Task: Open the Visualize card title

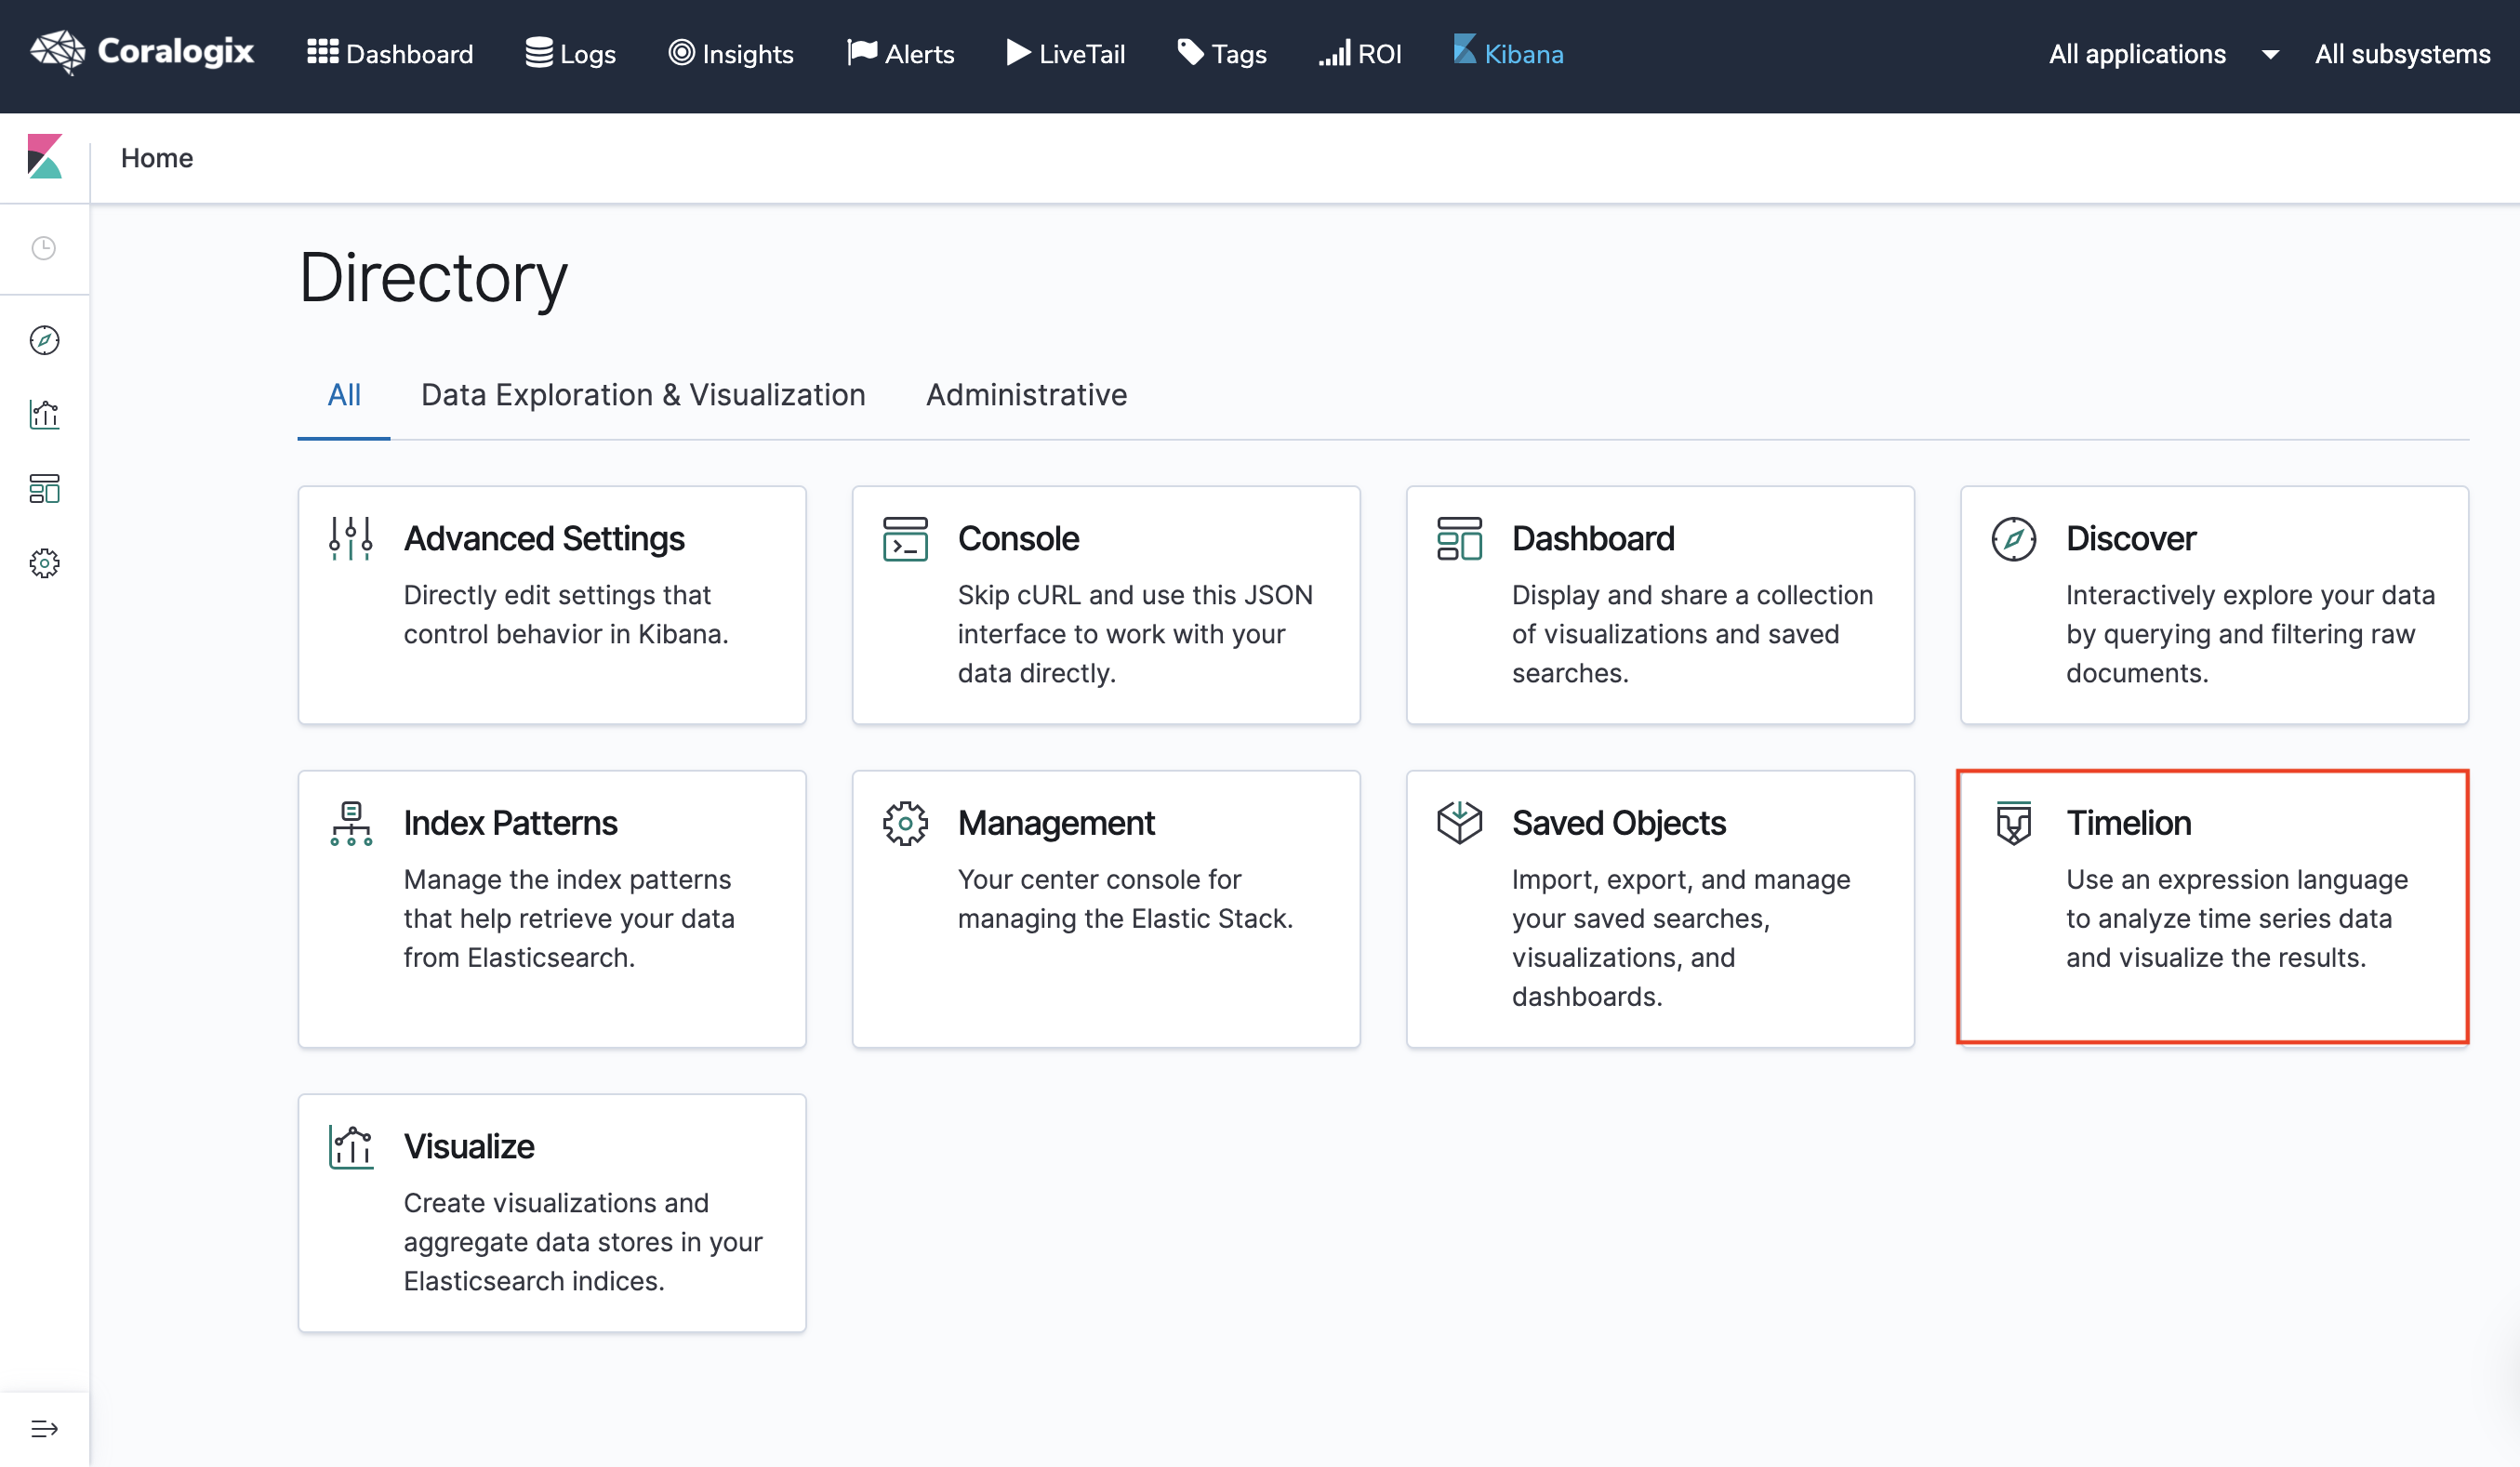Action: [x=469, y=1146]
